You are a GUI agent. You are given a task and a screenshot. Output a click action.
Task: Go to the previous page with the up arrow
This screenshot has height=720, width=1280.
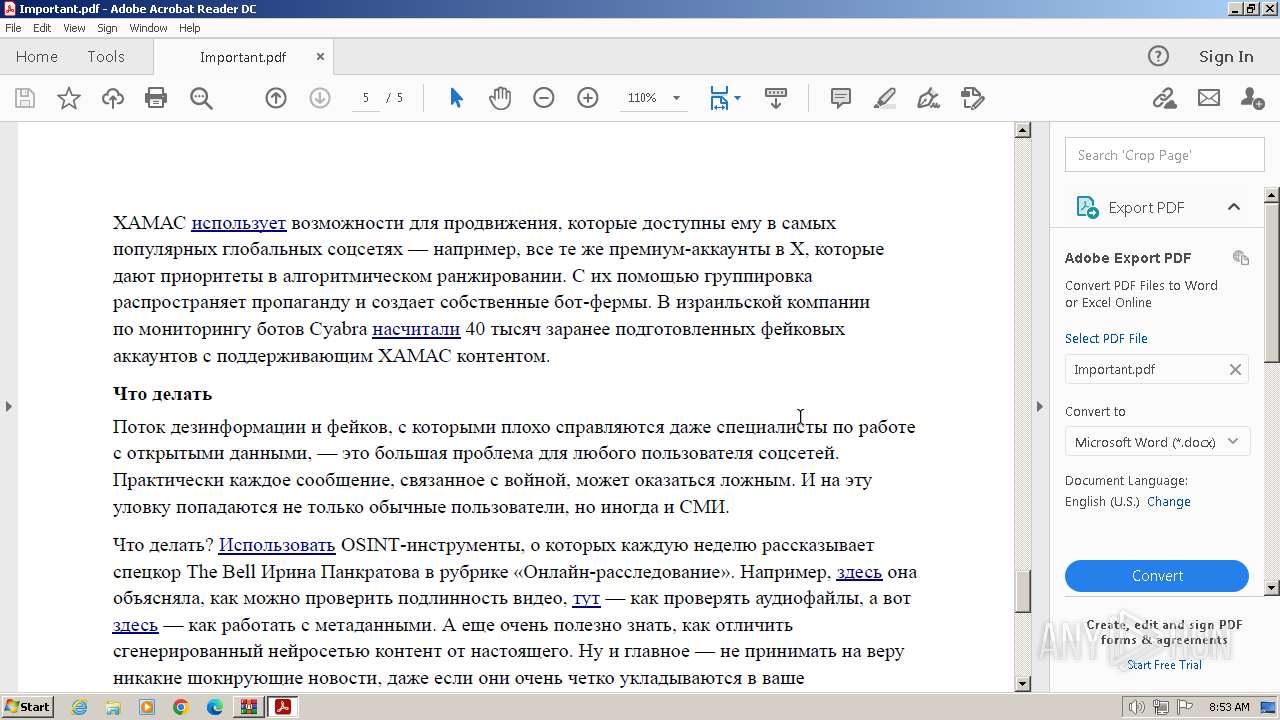coord(276,98)
